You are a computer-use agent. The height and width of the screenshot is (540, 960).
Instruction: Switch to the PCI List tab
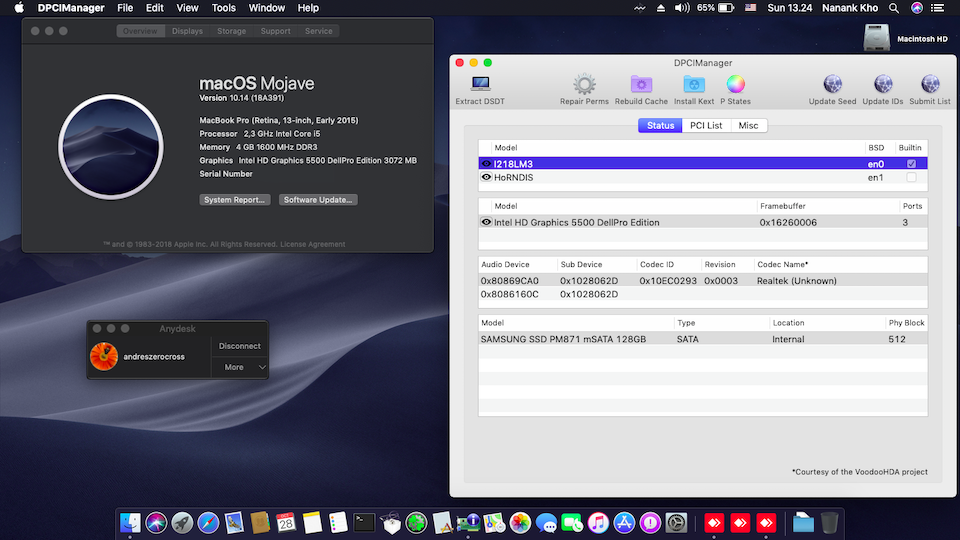coord(706,125)
